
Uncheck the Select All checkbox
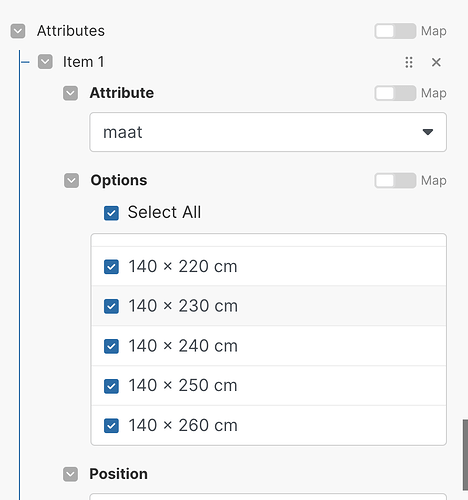click(111, 213)
